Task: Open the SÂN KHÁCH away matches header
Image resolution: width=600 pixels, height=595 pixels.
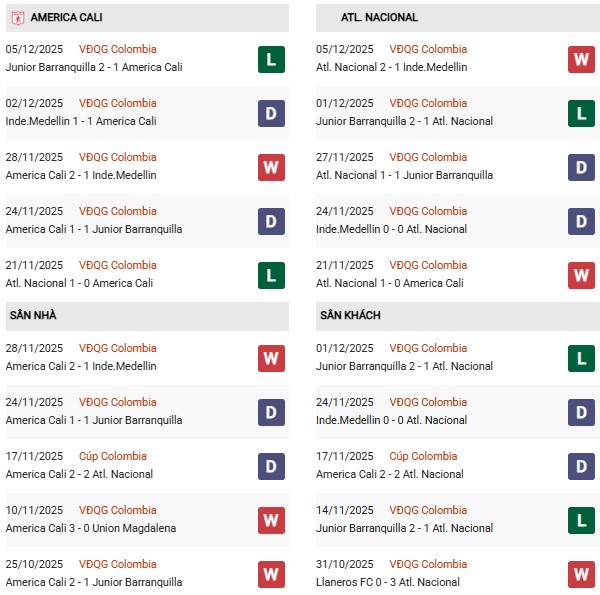Action: 350,315
